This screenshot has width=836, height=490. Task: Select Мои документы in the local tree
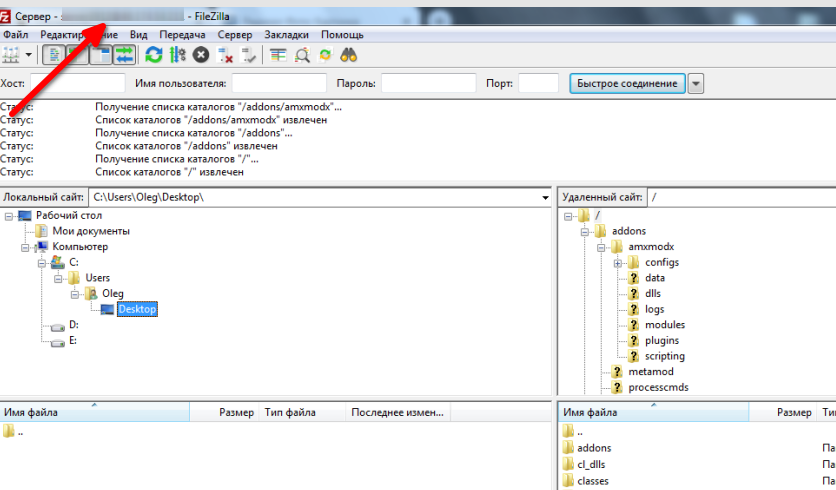tap(91, 231)
